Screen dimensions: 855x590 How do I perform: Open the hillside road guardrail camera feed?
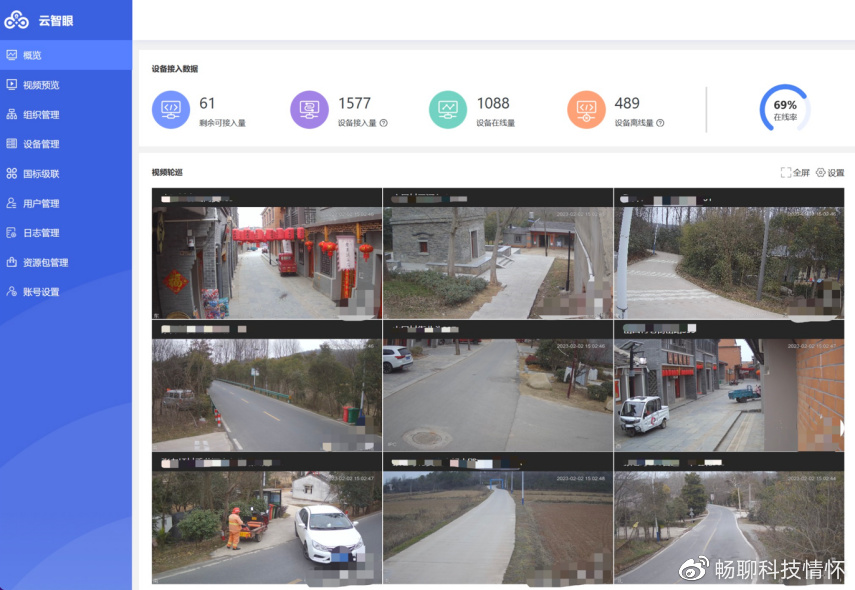pos(267,395)
